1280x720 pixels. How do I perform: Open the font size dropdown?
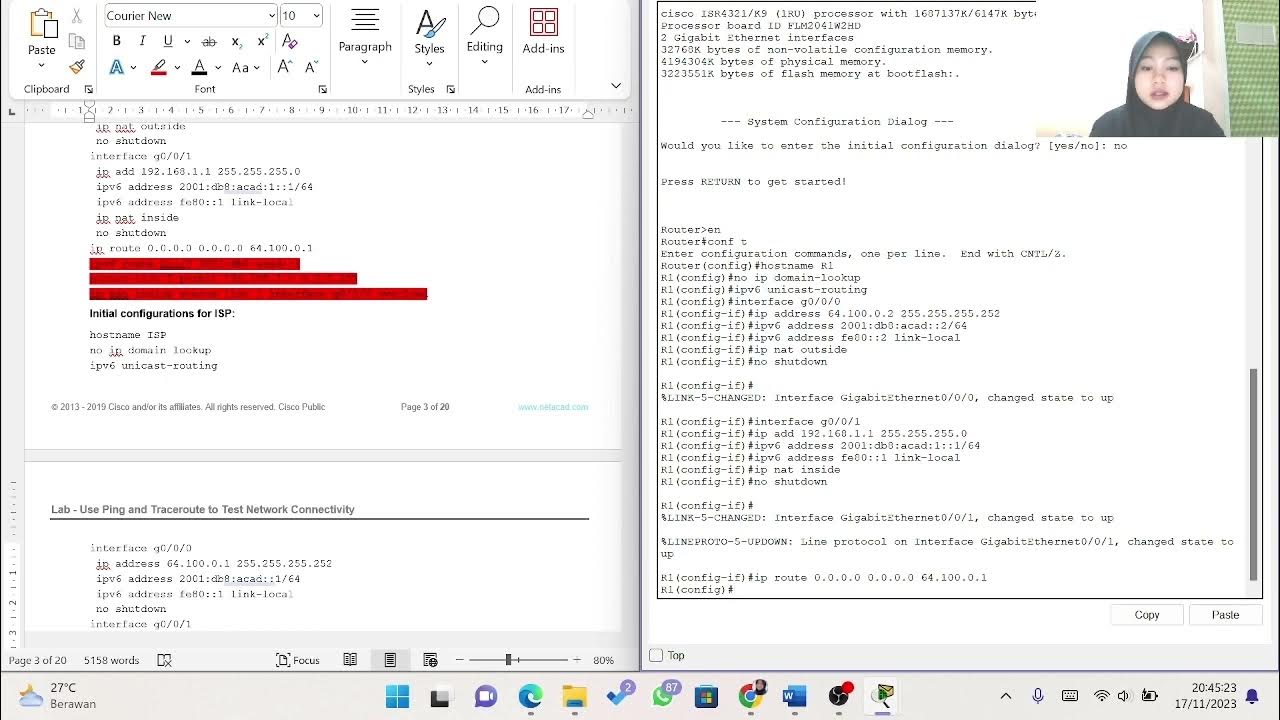pos(316,15)
